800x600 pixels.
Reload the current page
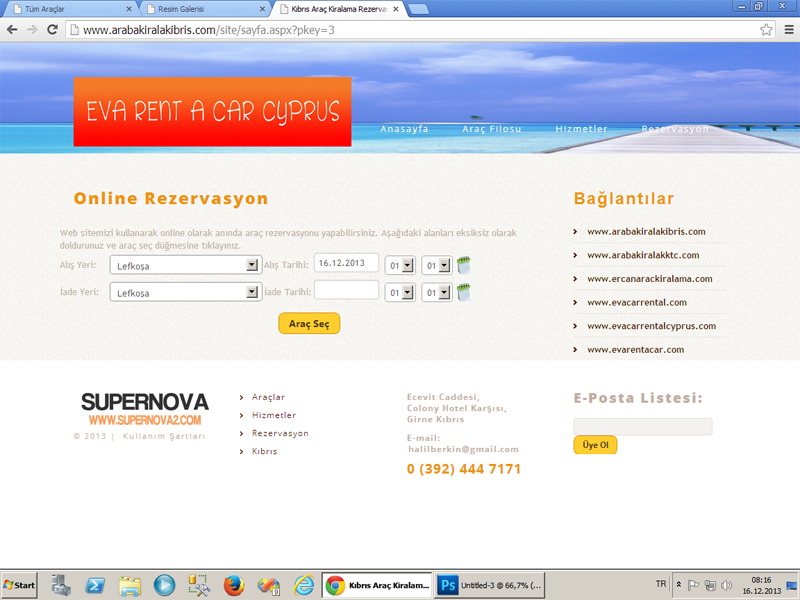click(52, 30)
